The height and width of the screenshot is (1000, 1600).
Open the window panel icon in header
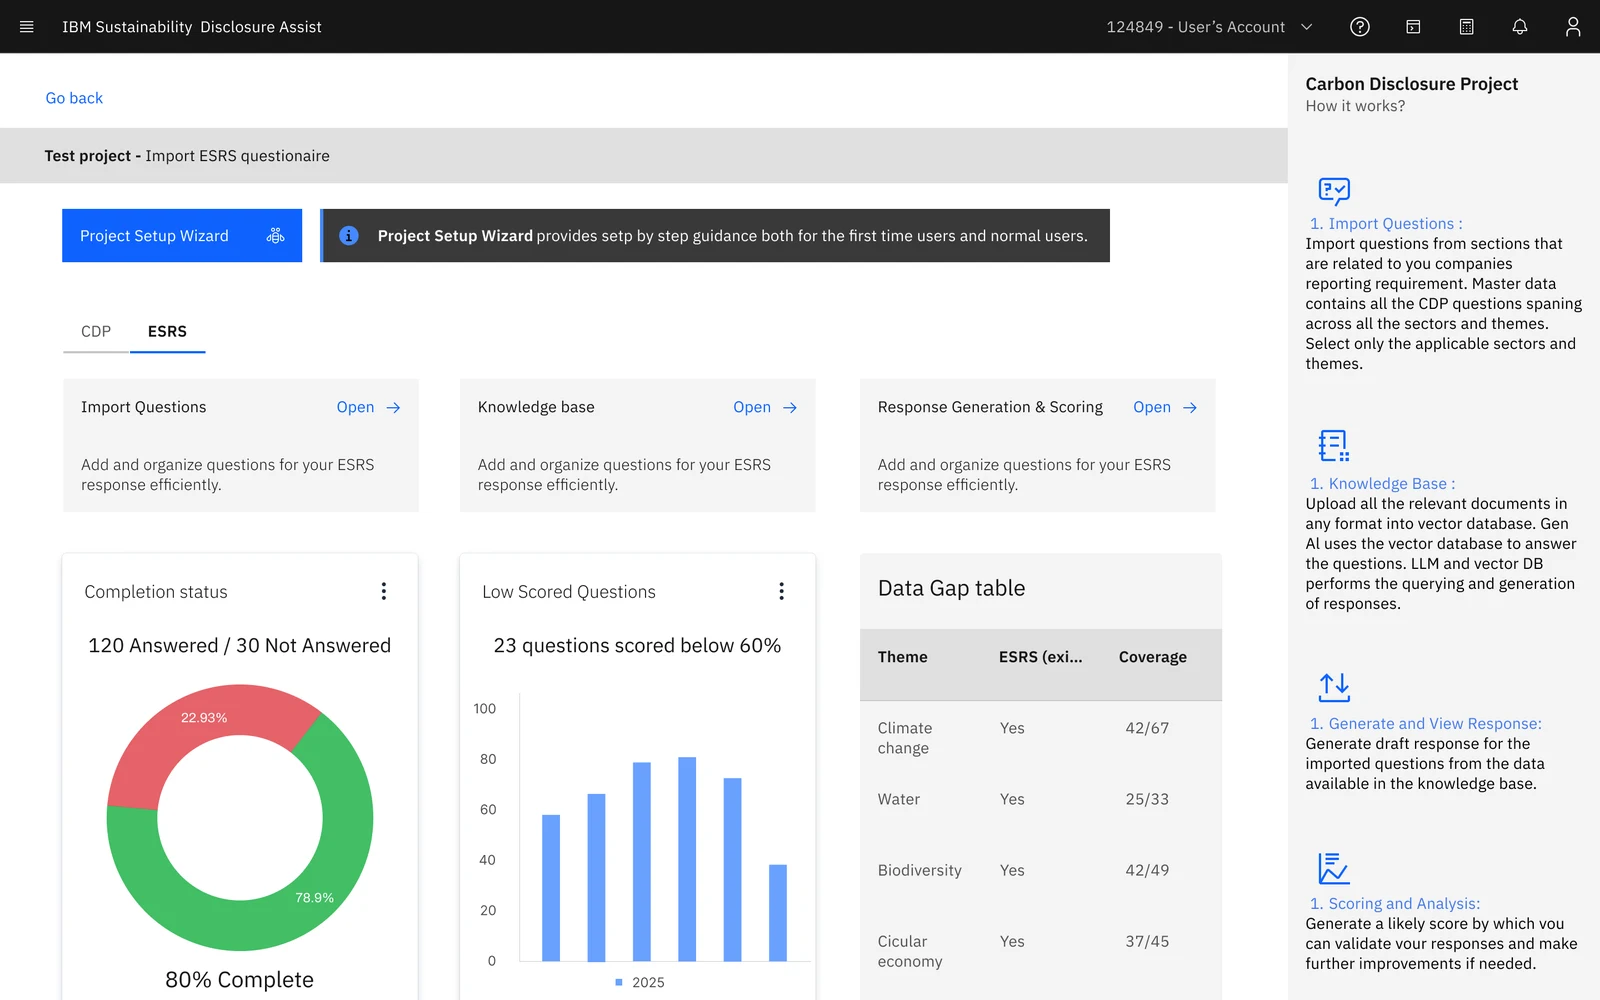point(1413,27)
